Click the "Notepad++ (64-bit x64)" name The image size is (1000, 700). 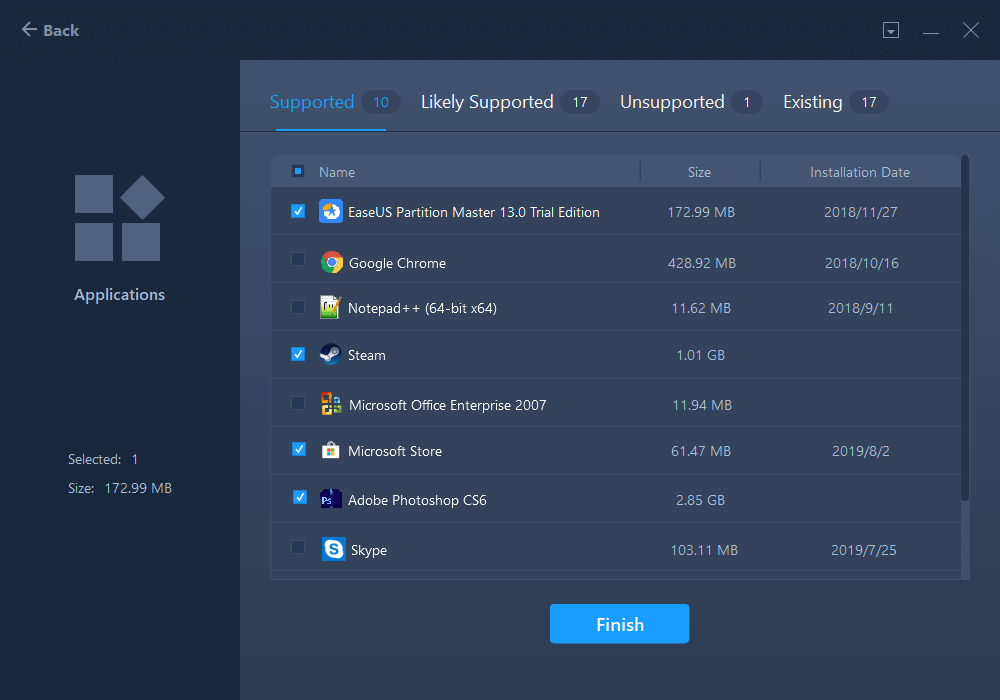[422, 309]
